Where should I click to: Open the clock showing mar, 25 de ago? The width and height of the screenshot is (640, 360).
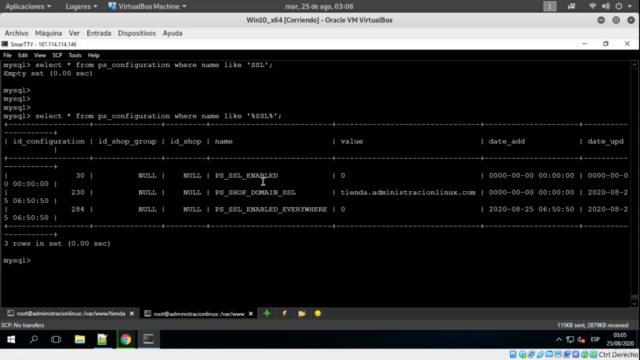point(319,6)
